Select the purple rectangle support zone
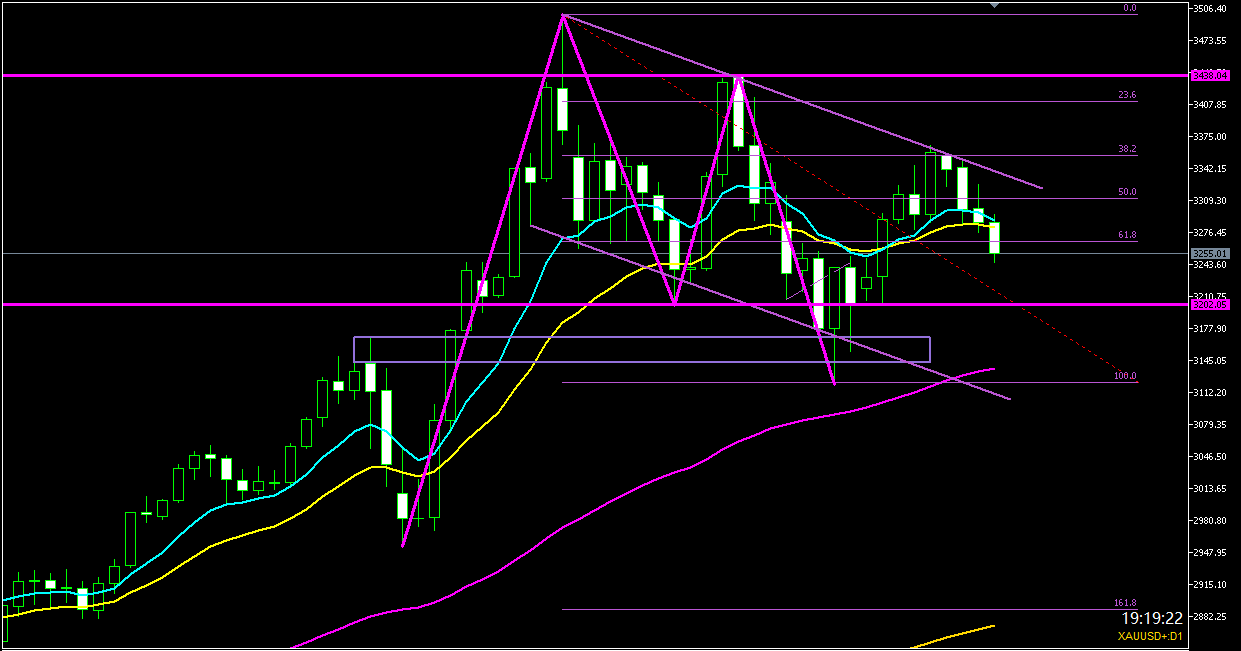 click(641, 349)
